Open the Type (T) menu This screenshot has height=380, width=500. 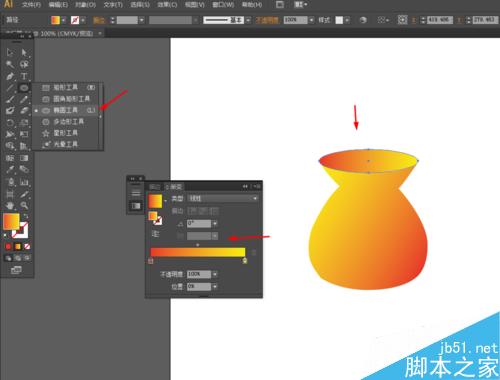click(x=113, y=5)
